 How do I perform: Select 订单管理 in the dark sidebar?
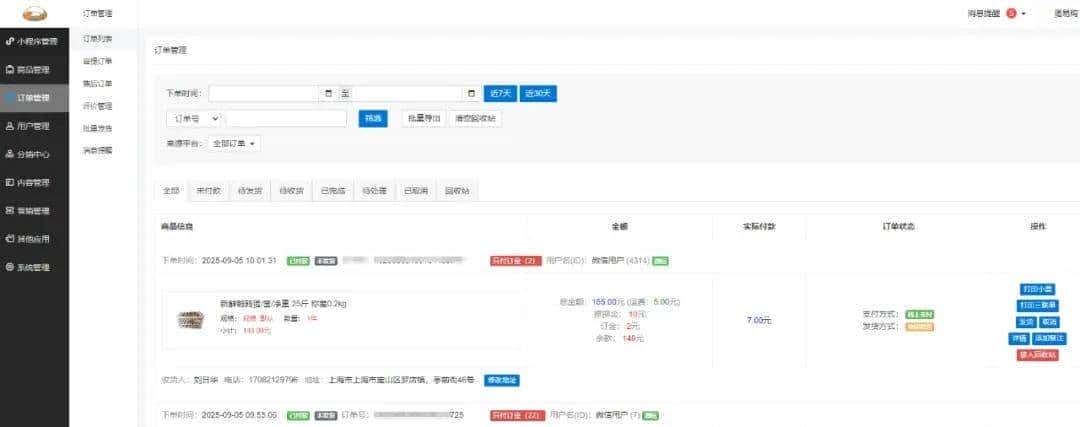[34, 98]
